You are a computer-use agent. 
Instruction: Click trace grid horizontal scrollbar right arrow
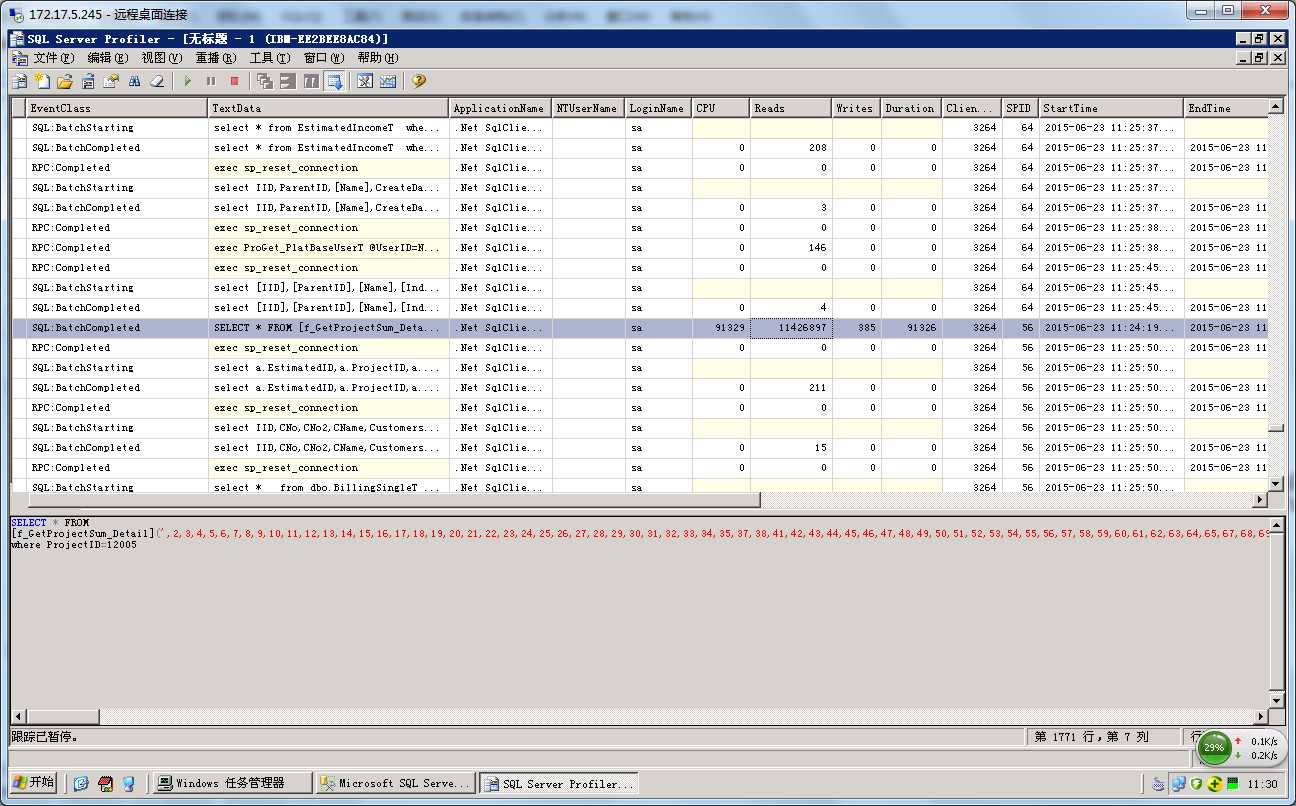pos(1259,499)
